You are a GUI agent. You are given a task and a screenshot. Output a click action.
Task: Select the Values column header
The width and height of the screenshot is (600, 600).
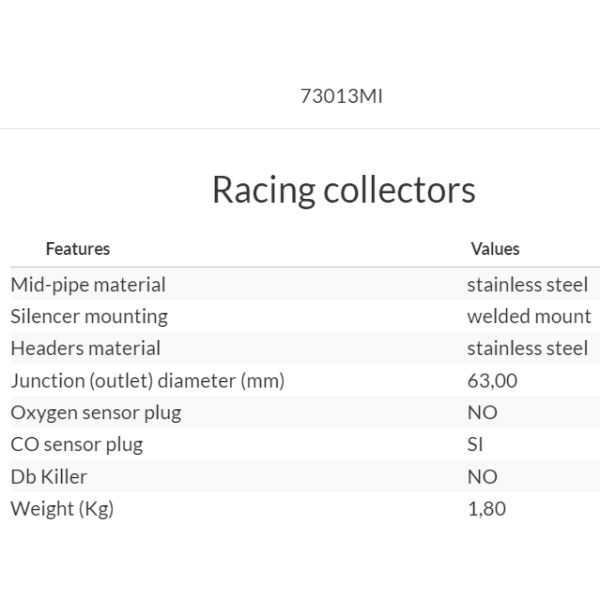495,248
